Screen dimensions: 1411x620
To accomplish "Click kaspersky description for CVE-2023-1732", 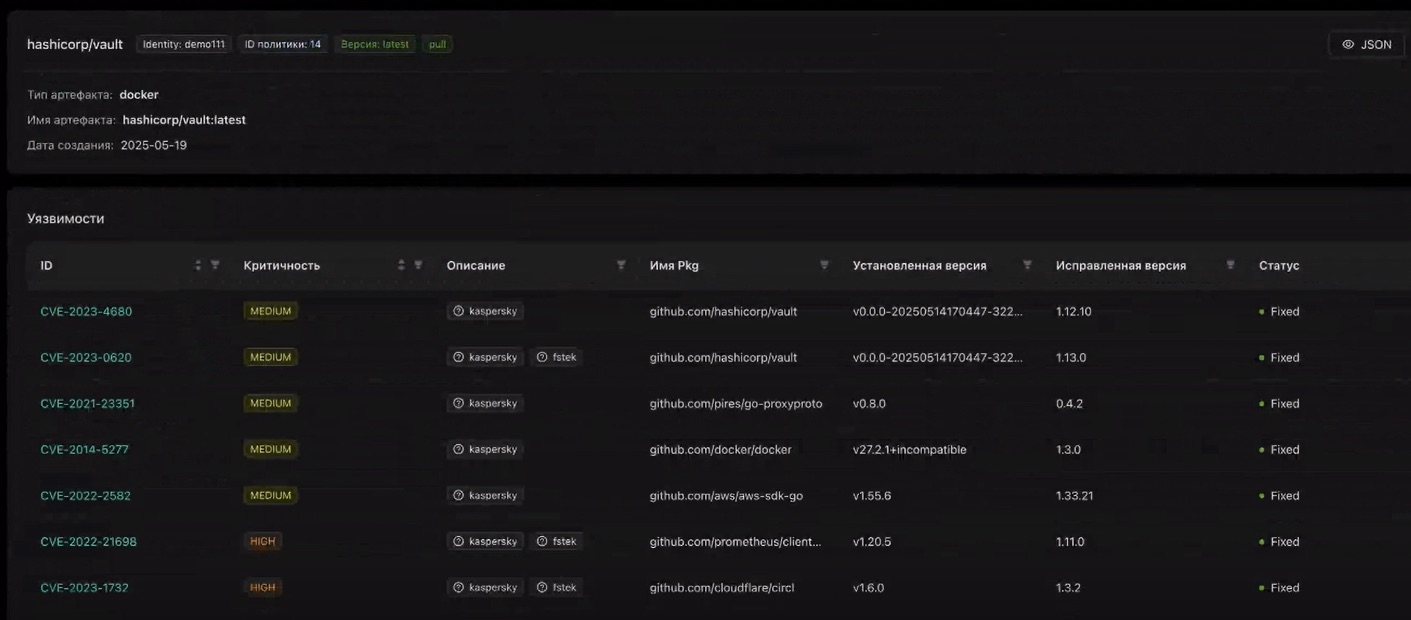I will pos(485,587).
